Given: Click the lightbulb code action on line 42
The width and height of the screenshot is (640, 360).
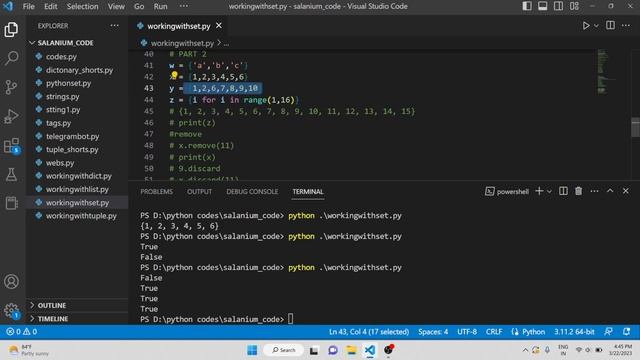Looking at the screenshot, I should click(174, 75).
